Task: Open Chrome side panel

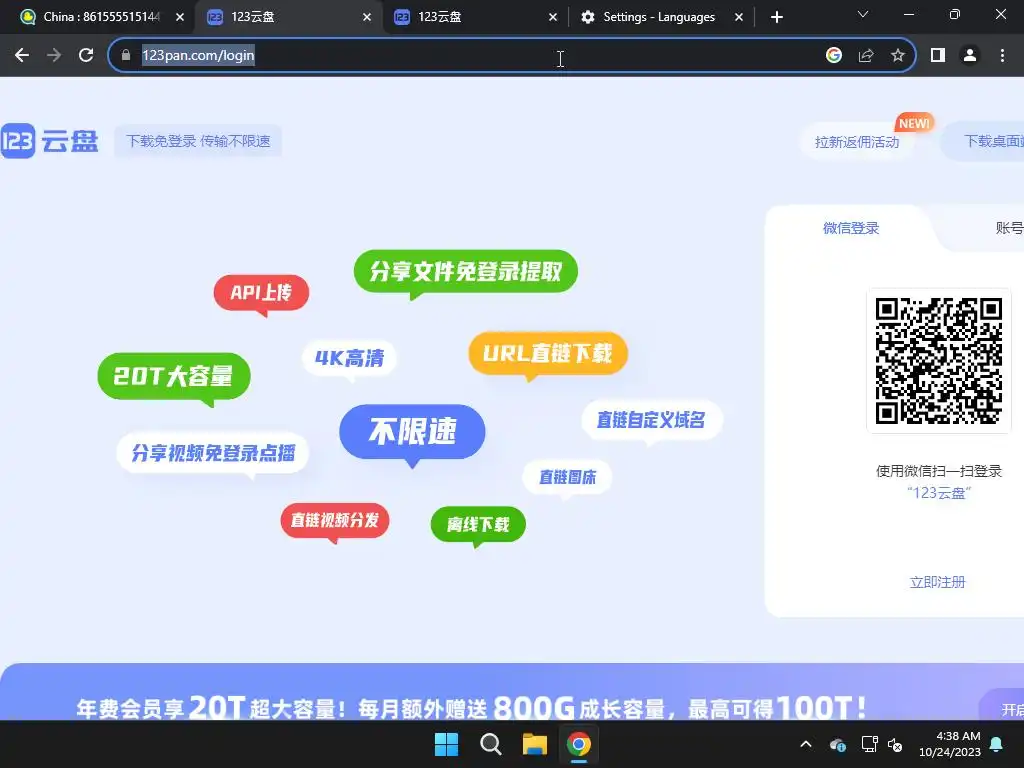Action: (938, 56)
